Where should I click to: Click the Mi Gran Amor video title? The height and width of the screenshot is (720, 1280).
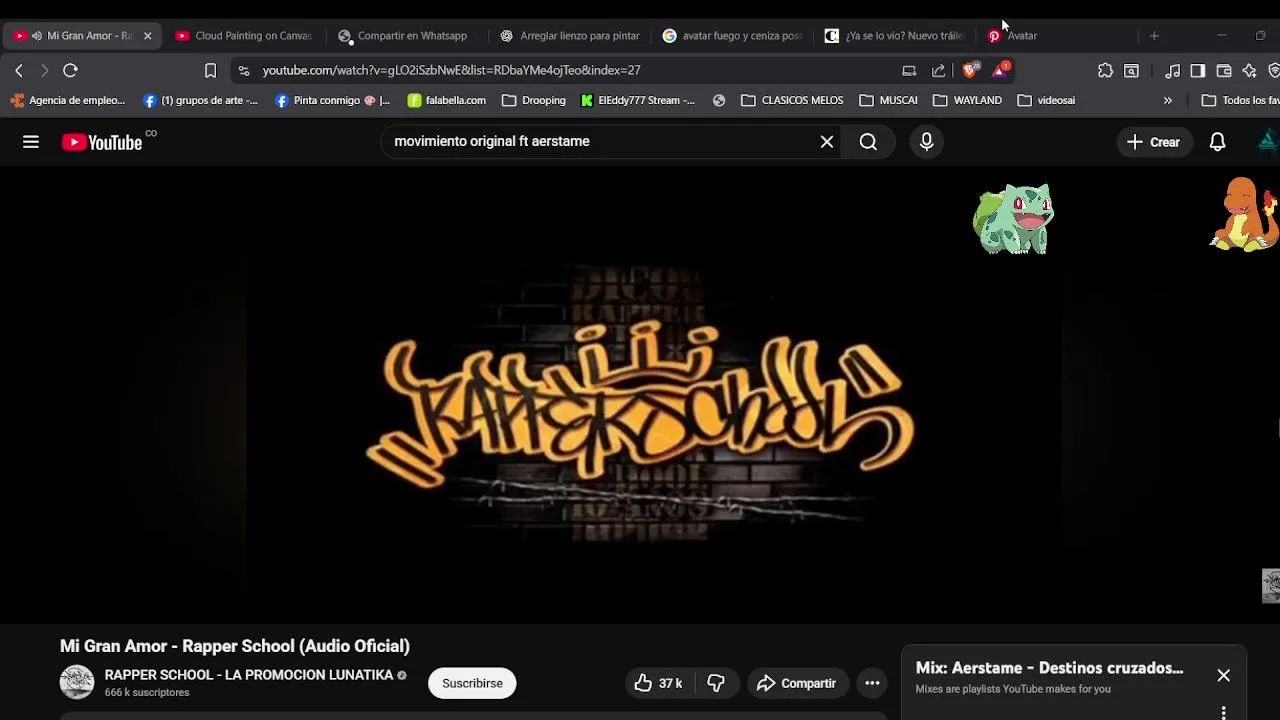(x=235, y=646)
